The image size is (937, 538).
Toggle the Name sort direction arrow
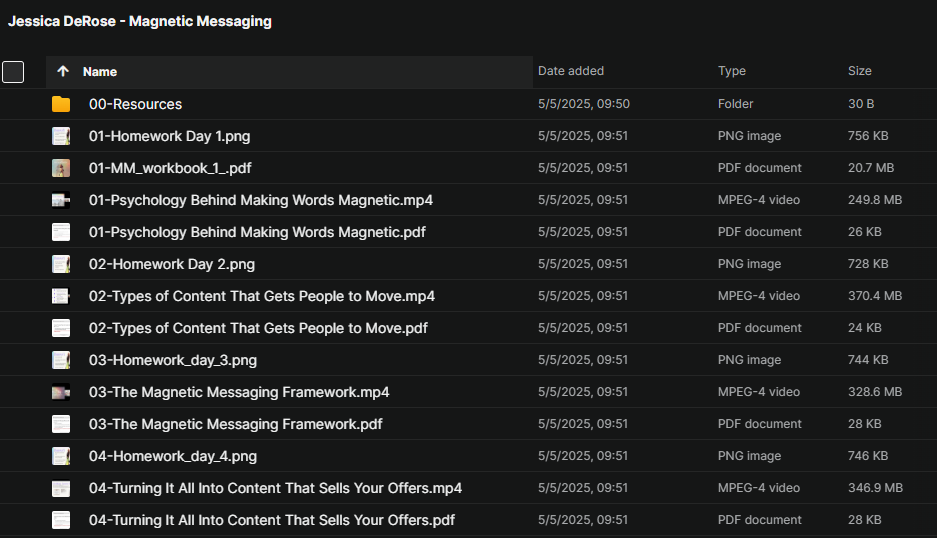tap(63, 72)
